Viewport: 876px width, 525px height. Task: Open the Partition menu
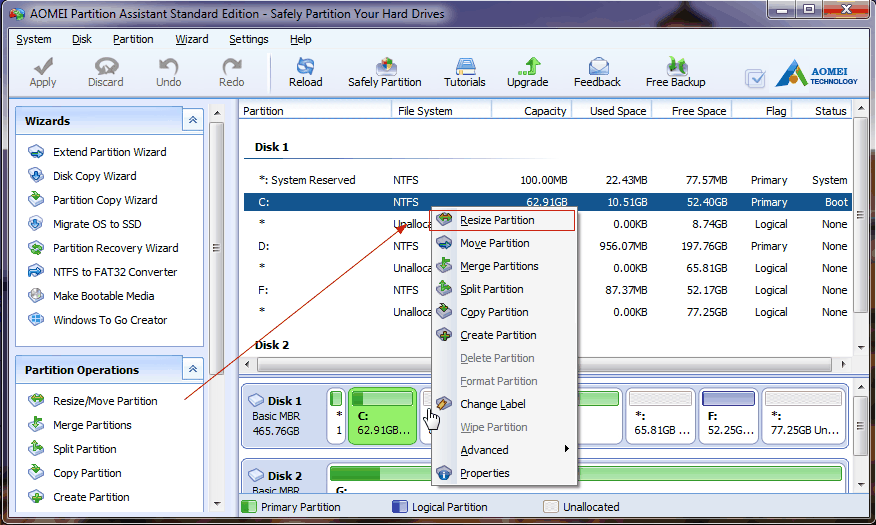133,39
